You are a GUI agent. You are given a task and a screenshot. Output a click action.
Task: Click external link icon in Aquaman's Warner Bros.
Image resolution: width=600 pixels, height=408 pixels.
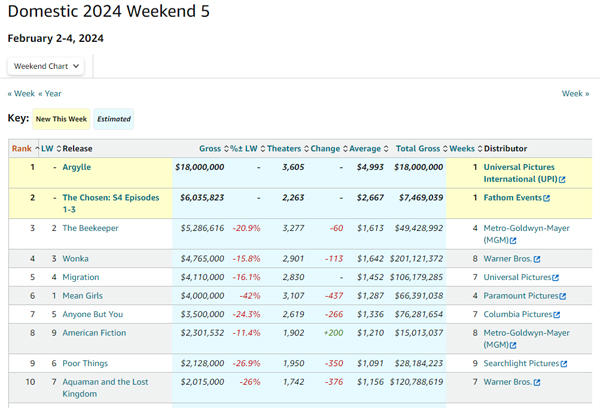[x=537, y=382]
